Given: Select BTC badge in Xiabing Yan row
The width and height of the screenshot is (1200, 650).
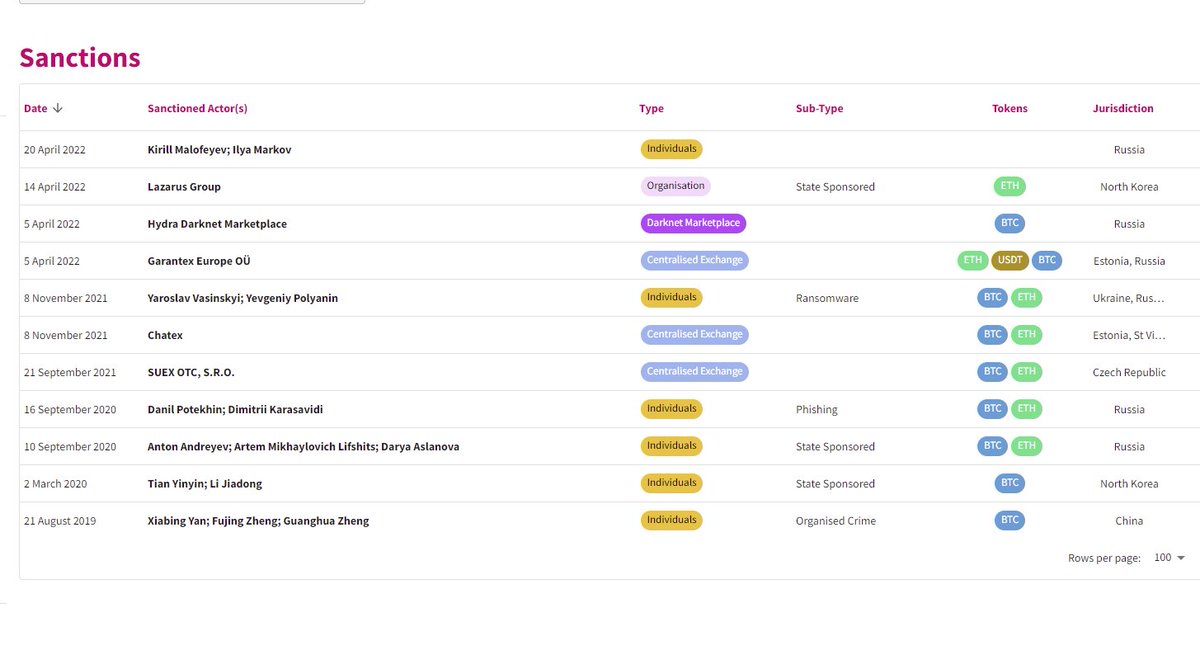Looking at the screenshot, I should click(1009, 519).
